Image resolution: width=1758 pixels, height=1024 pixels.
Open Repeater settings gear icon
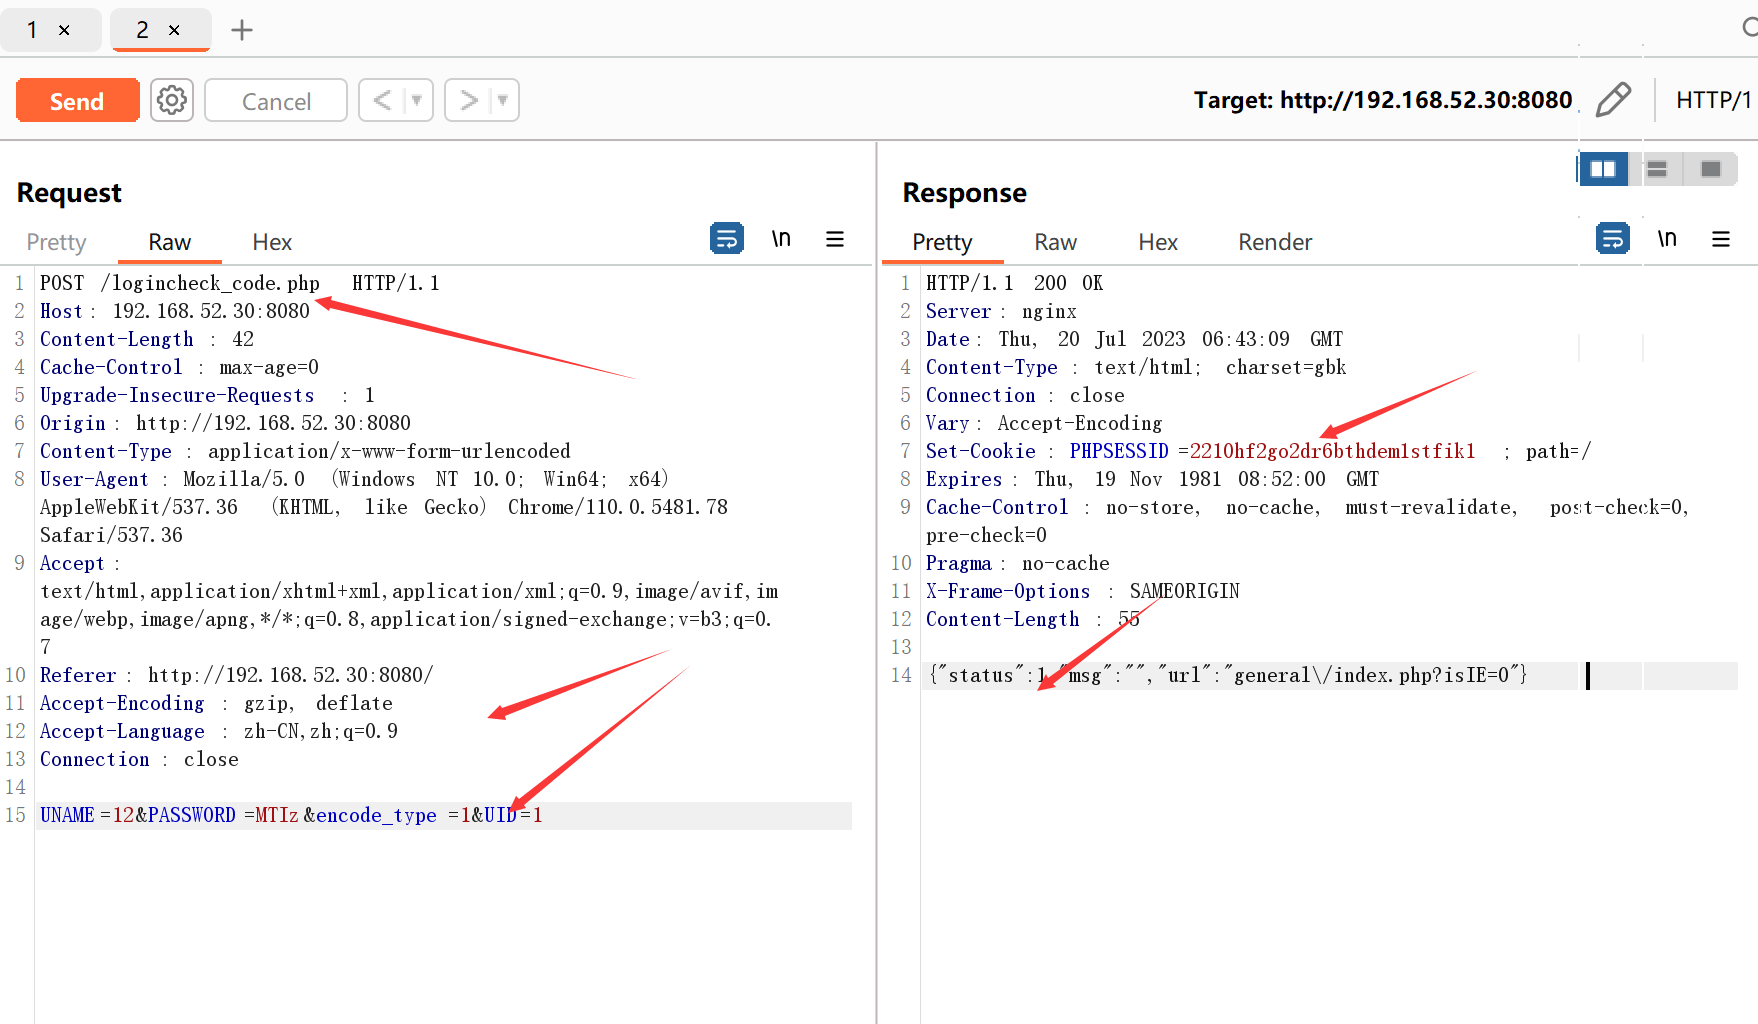(172, 100)
